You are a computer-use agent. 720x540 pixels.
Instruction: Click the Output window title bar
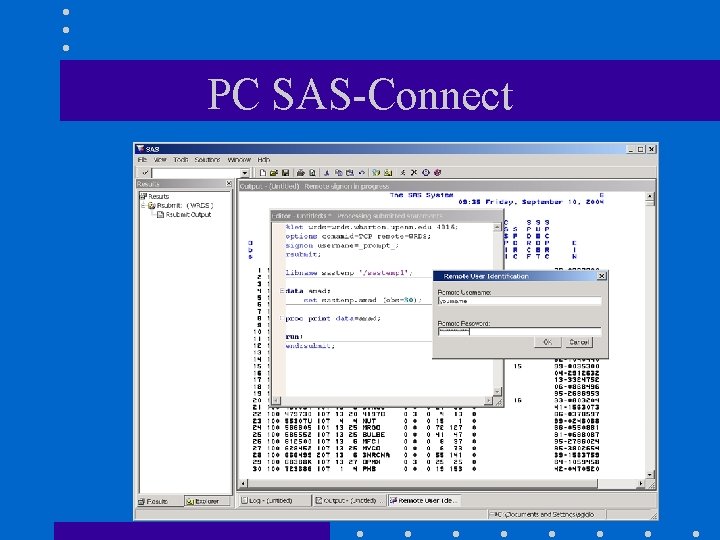446,186
